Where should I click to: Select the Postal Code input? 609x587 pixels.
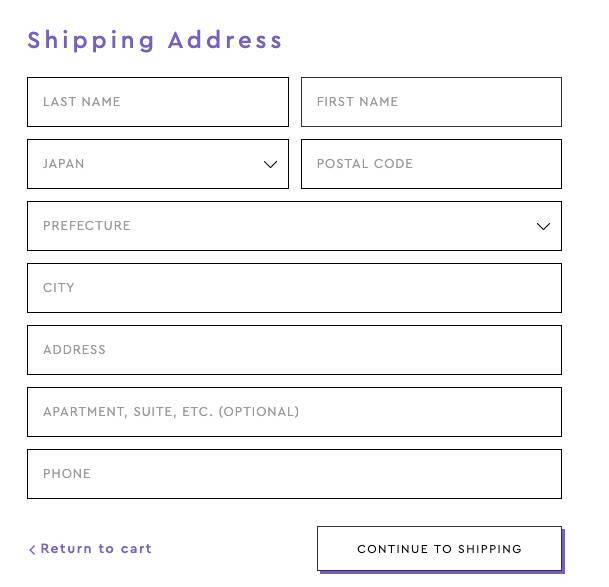coord(431,164)
